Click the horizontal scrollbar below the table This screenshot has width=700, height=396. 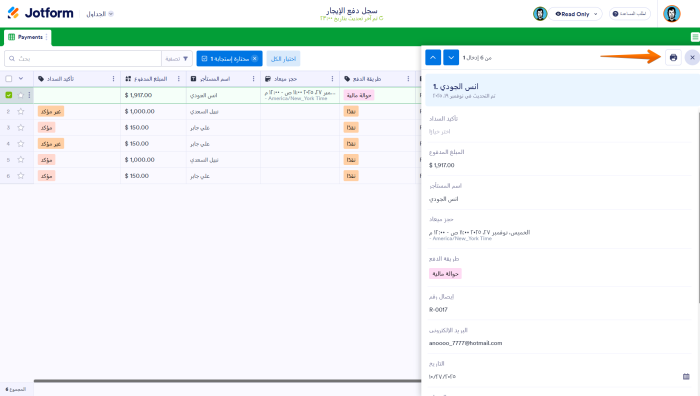click(227, 381)
